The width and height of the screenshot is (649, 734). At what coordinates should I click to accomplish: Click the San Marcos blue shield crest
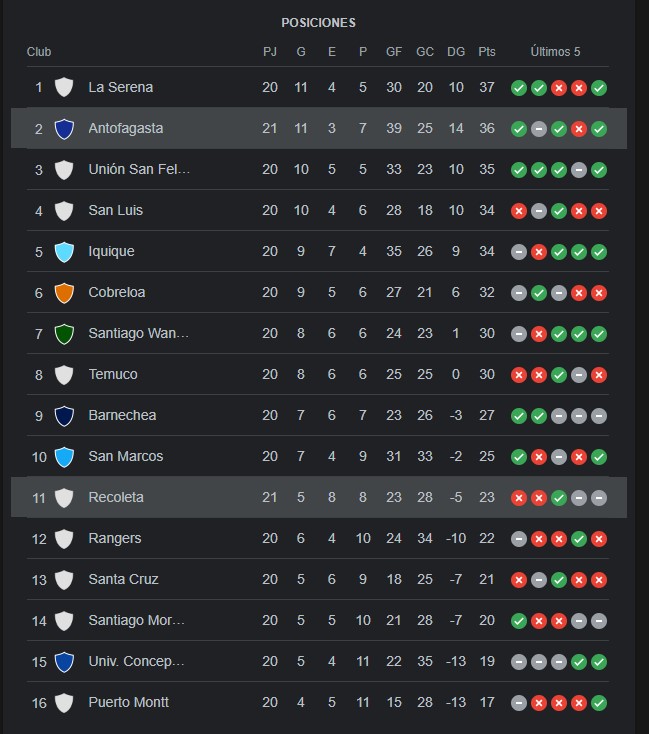64,457
